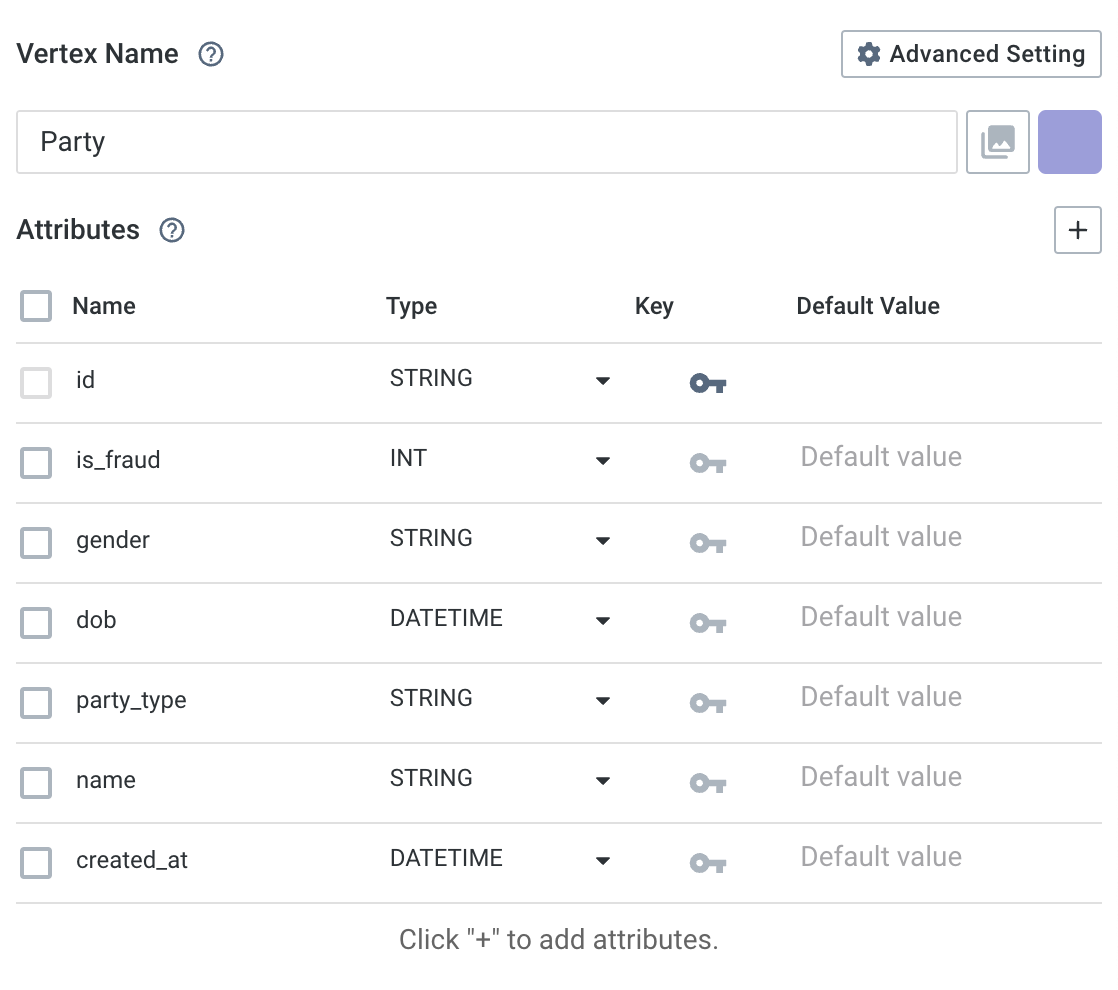Click help icon next to Vertex Name
This screenshot has width=1118, height=990.
[211, 54]
